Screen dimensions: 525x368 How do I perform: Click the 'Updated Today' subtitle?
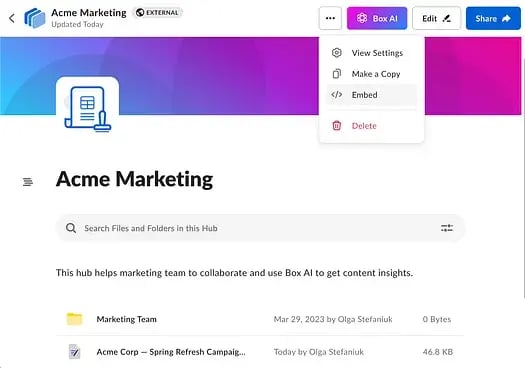tap(77, 24)
